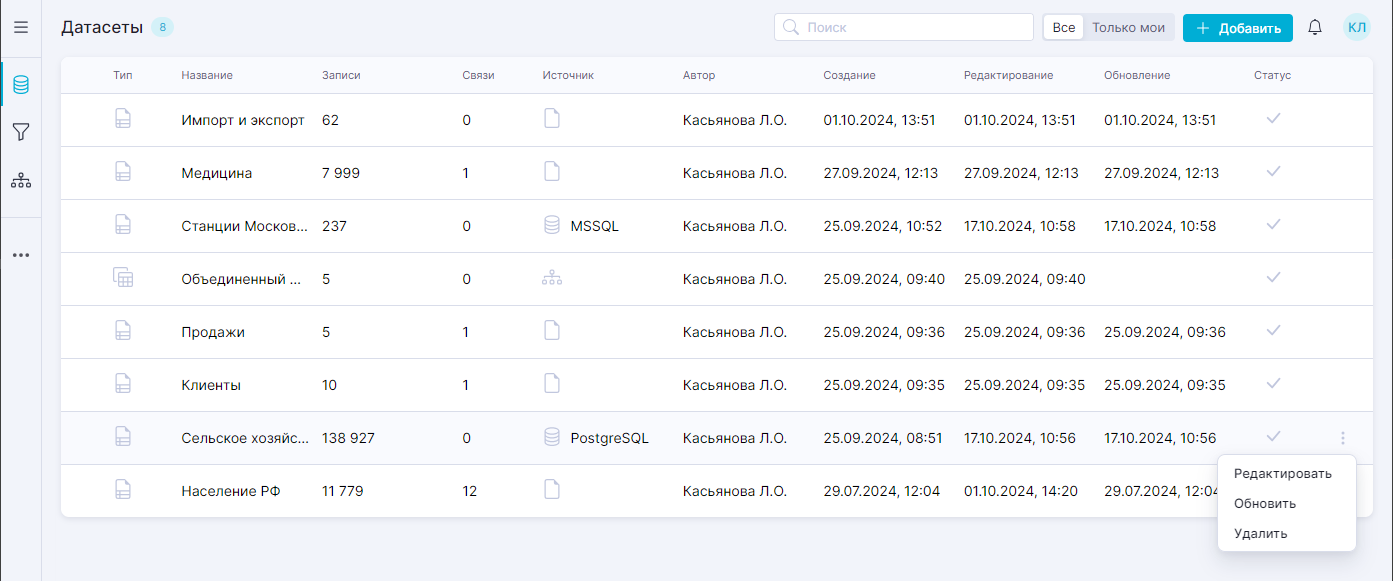
Task: Open the notifications bell
Action: [1315, 28]
